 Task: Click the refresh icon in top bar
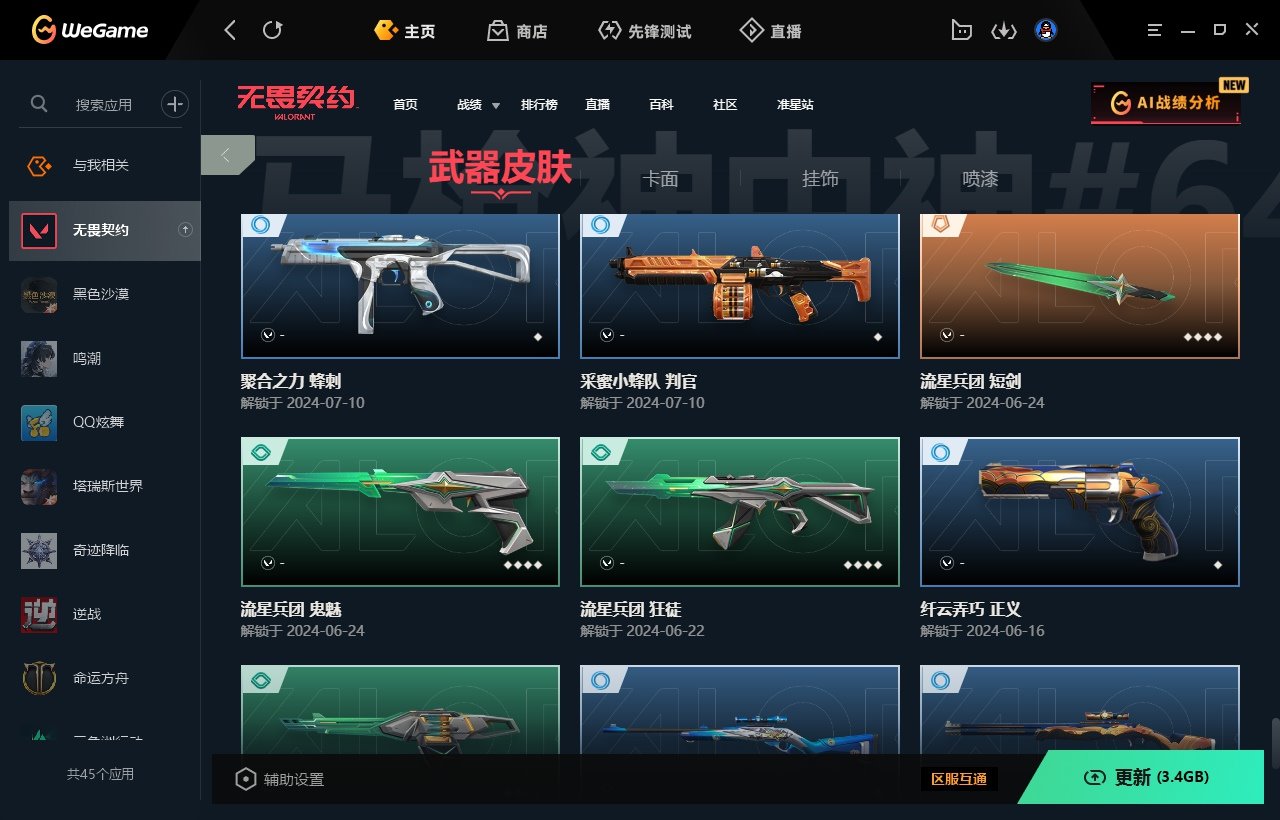tap(272, 31)
